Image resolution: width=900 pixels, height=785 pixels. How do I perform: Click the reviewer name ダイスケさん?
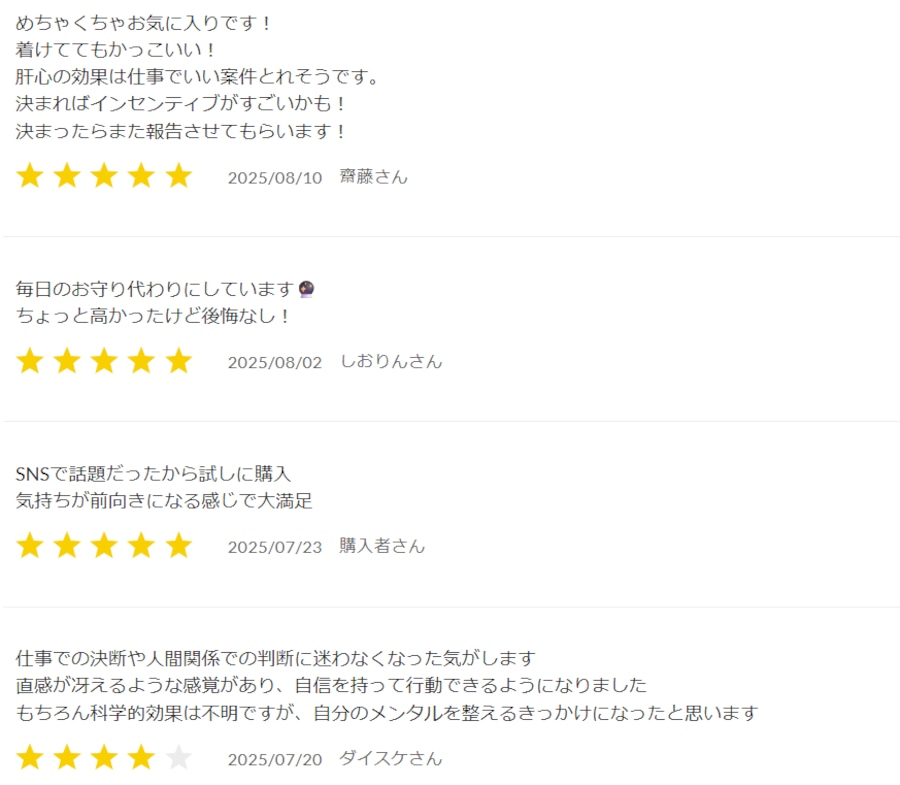pos(391,759)
